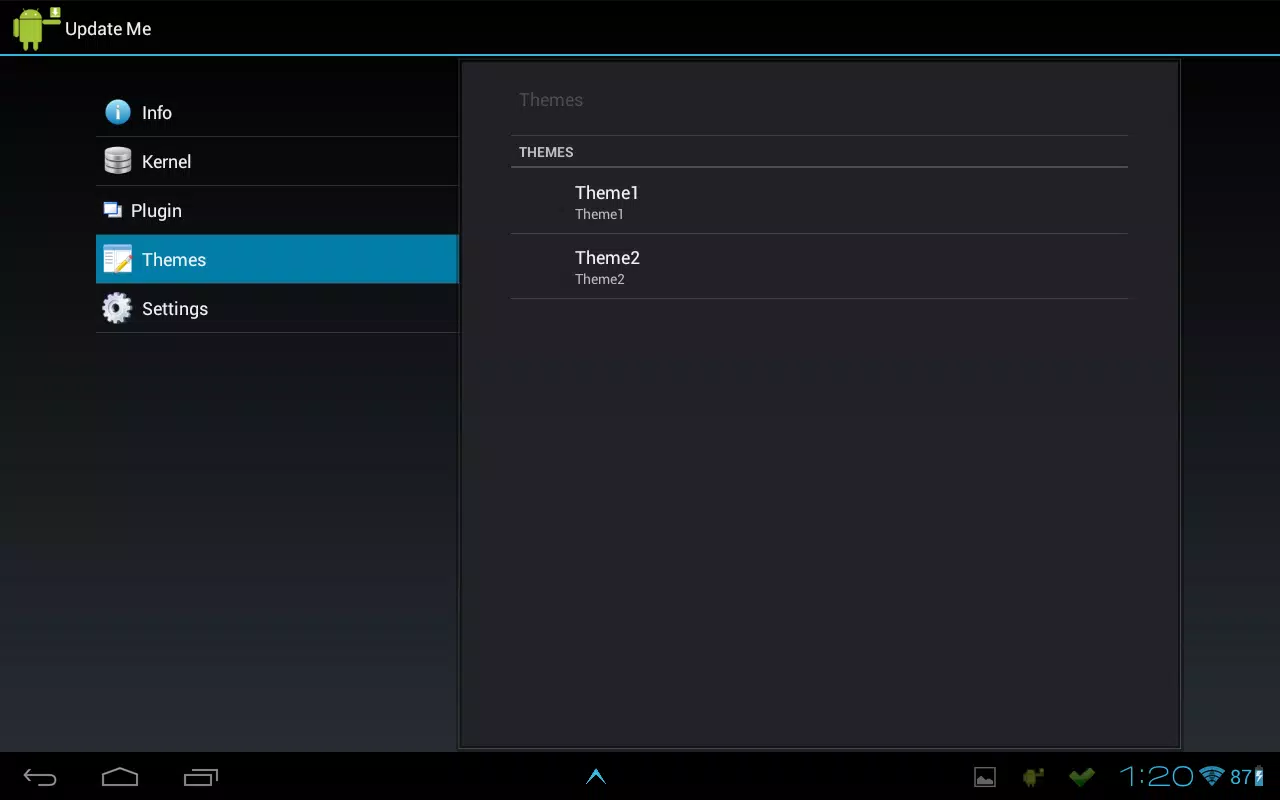Open the Recent Apps switcher
Screen dimensions: 1280x800
pyautogui.click(x=201, y=777)
